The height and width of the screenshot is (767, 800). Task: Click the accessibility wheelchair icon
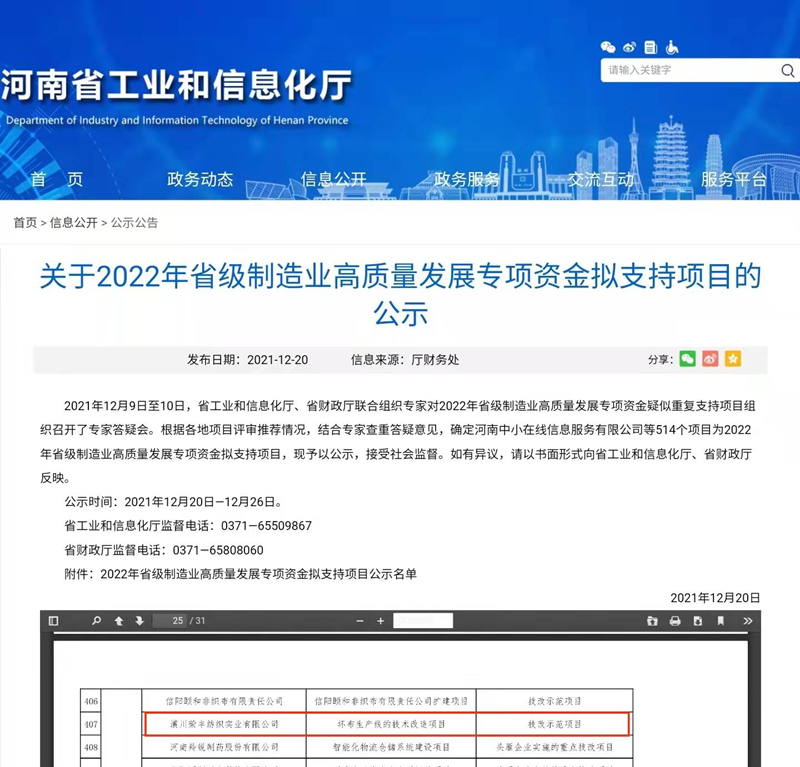(x=673, y=47)
